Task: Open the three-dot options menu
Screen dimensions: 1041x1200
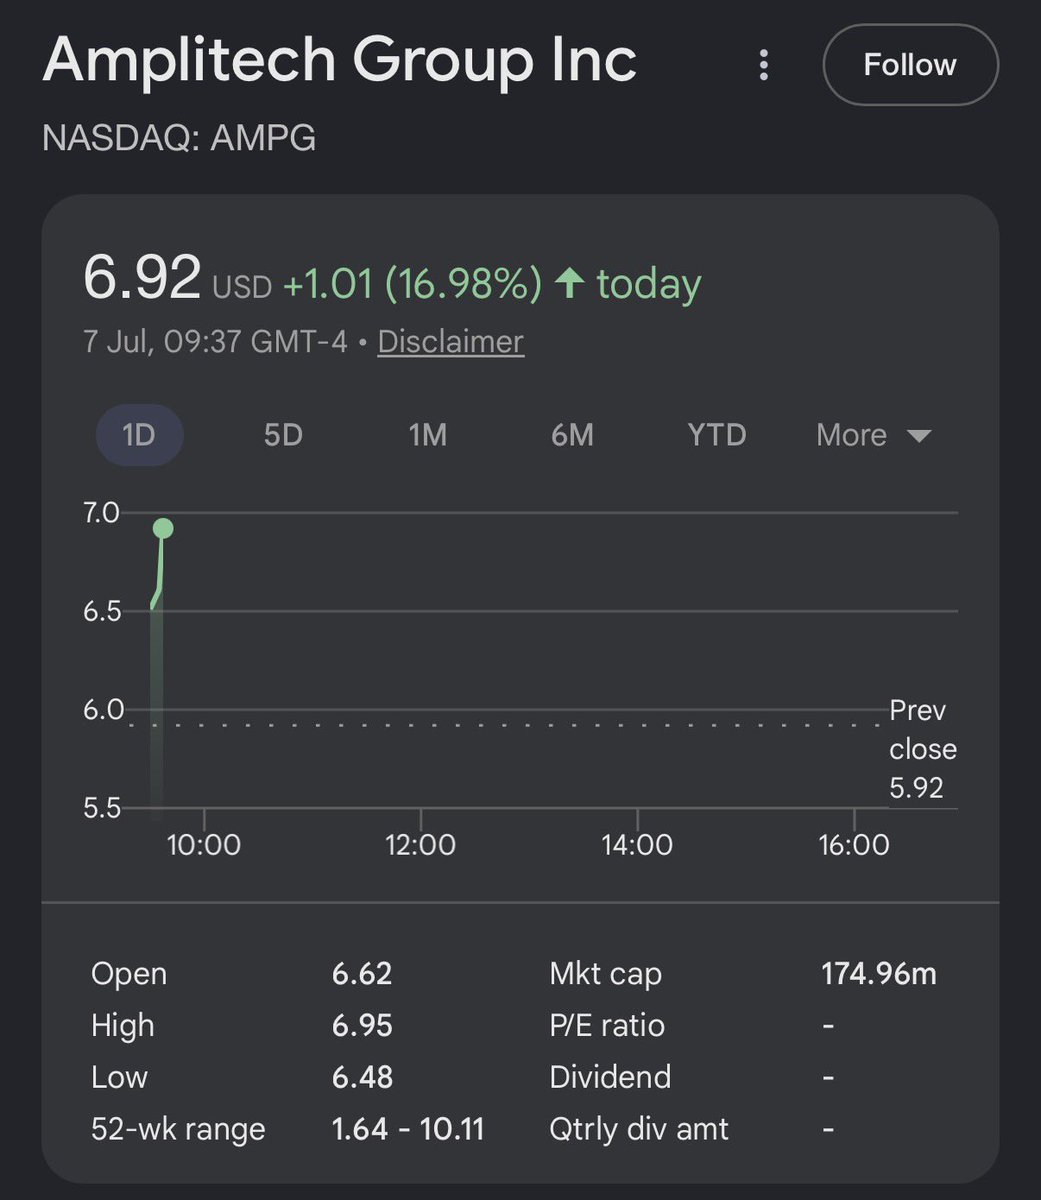Action: click(x=764, y=65)
